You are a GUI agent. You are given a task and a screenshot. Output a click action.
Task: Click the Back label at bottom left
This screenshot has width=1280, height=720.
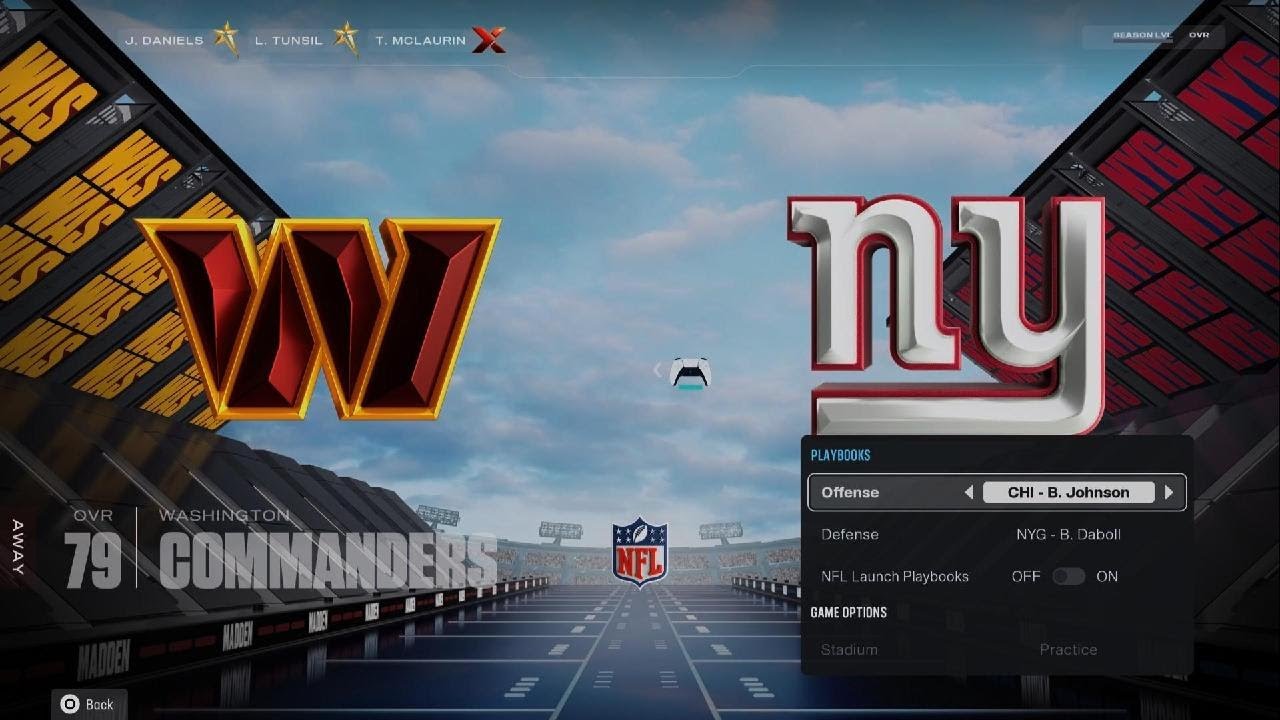(99, 704)
